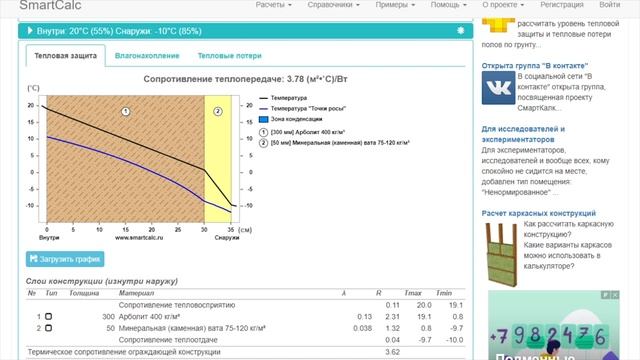The height and width of the screenshot is (360, 640).
Task: Click the black Температура legend line
Action: (264, 98)
